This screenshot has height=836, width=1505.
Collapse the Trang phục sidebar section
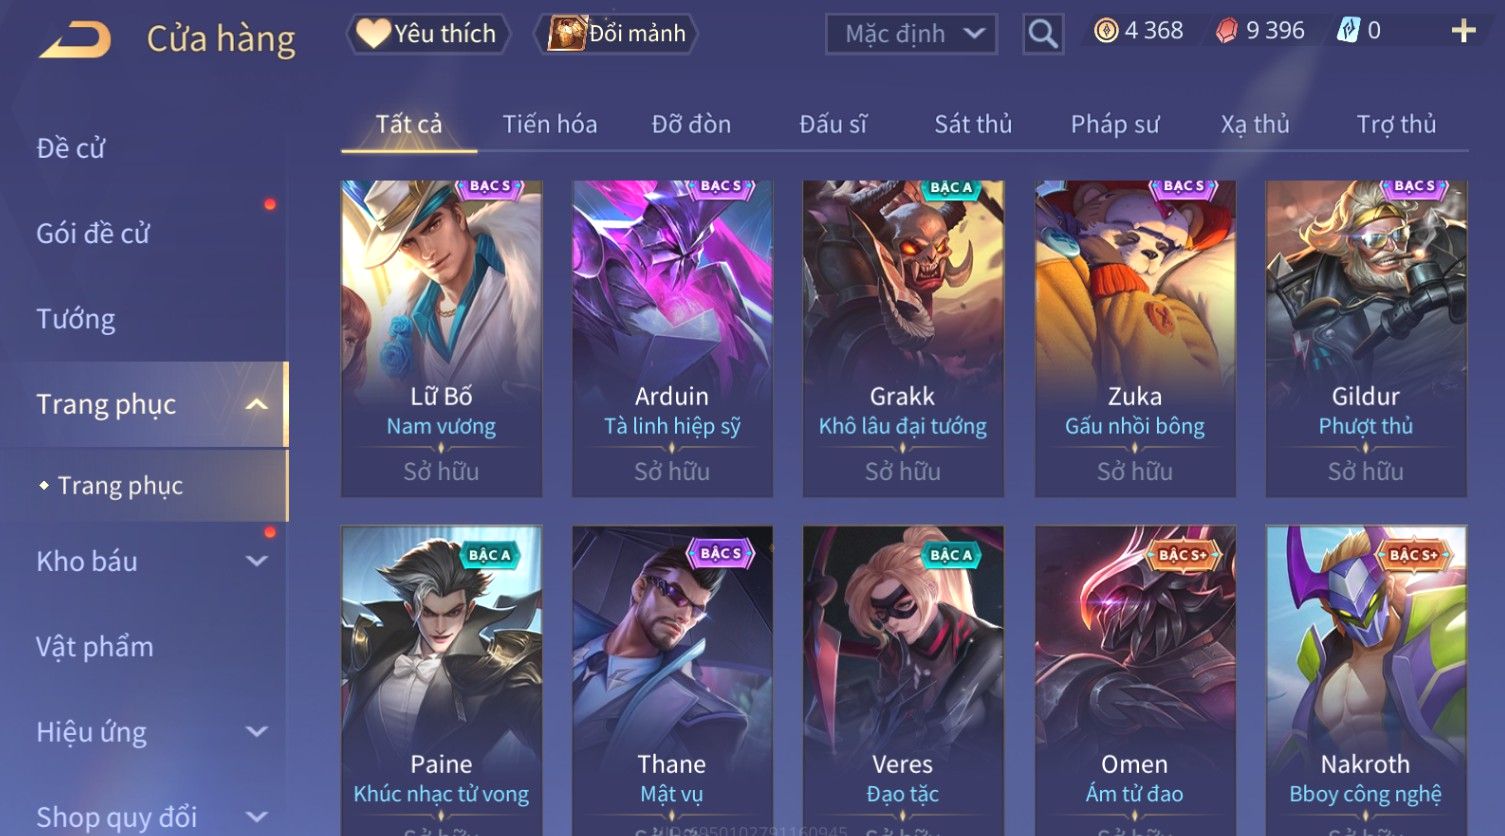[256, 404]
